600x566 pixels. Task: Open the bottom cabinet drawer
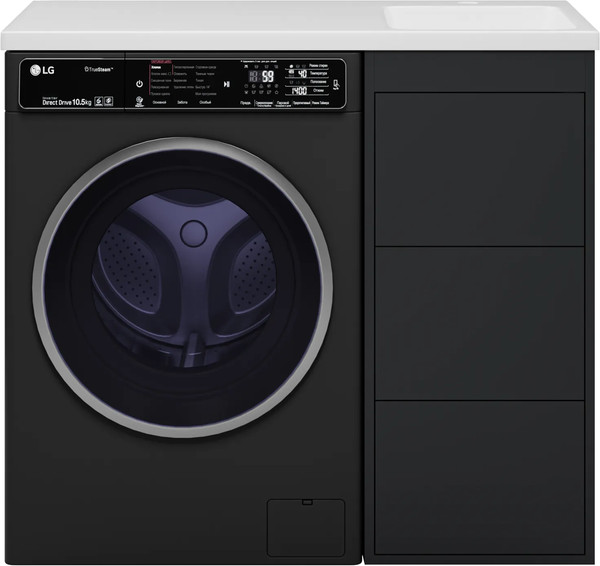(479, 477)
